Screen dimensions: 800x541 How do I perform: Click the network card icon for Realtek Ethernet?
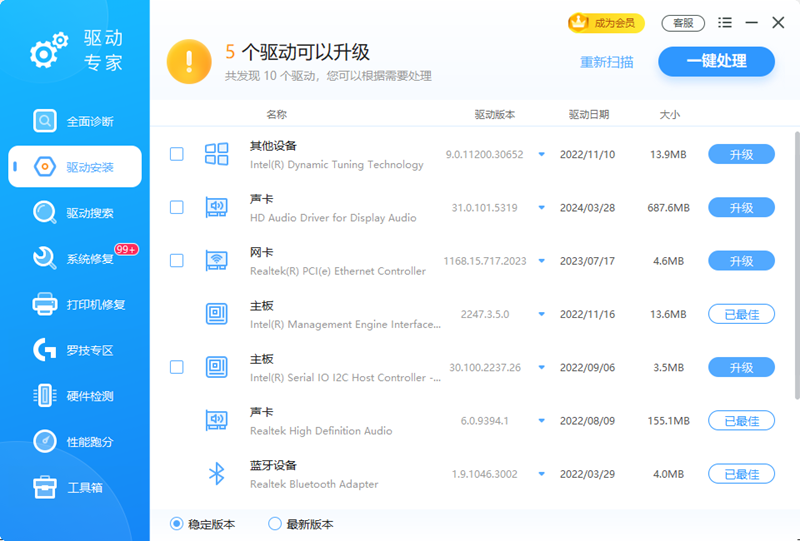pos(216,260)
